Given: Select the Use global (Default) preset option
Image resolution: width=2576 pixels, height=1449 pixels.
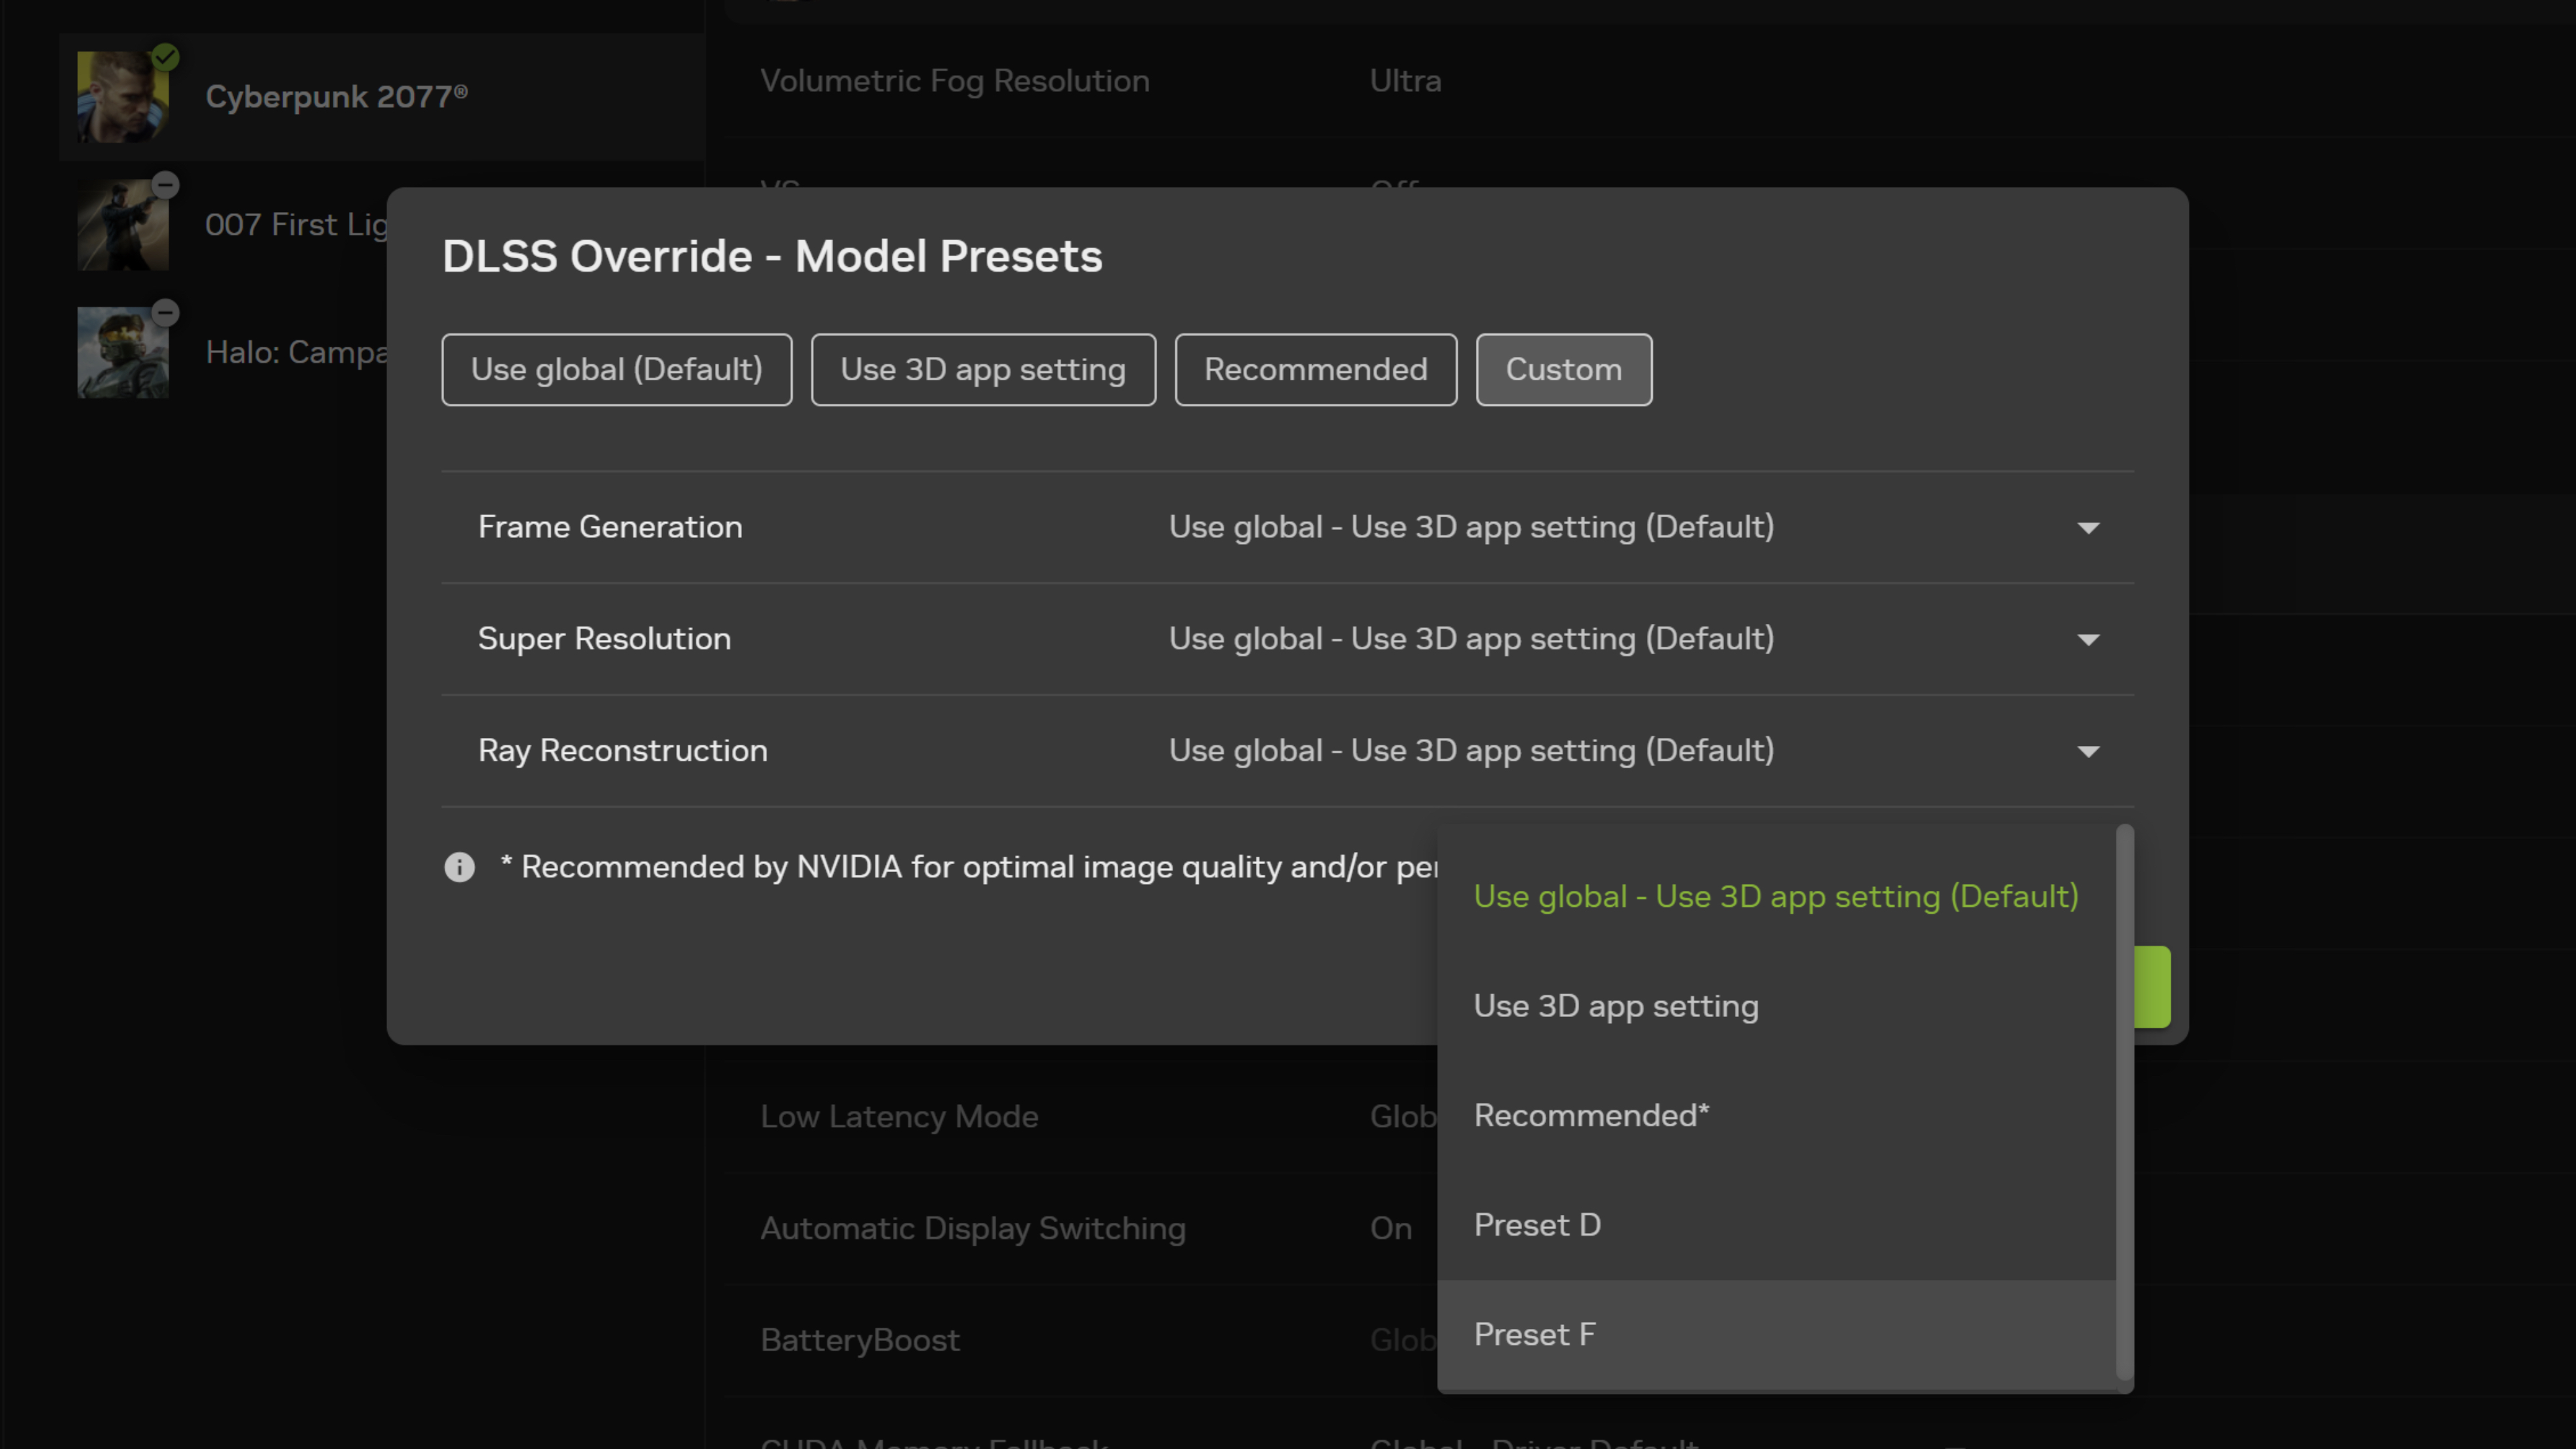Looking at the screenshot, I should point(617,370).
